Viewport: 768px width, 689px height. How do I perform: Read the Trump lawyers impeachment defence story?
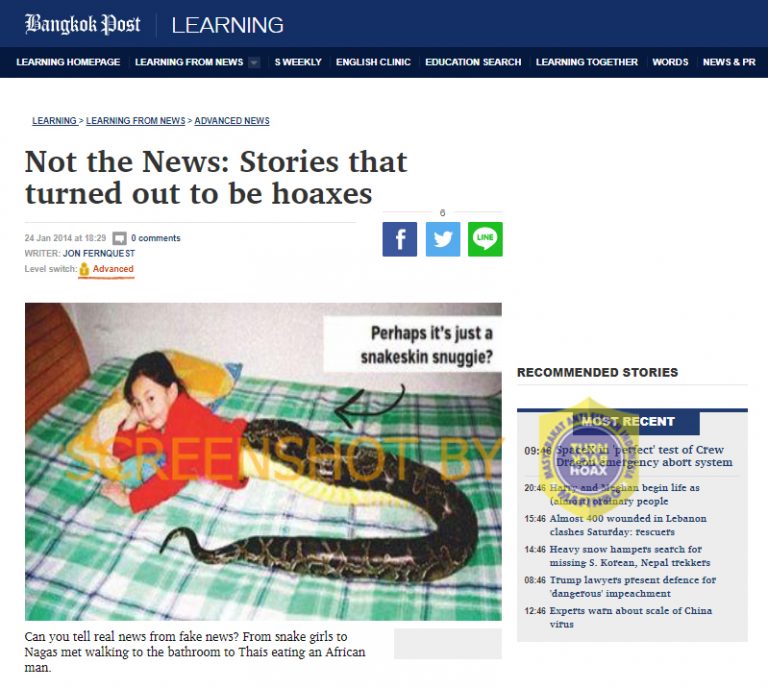coord(632,587)
